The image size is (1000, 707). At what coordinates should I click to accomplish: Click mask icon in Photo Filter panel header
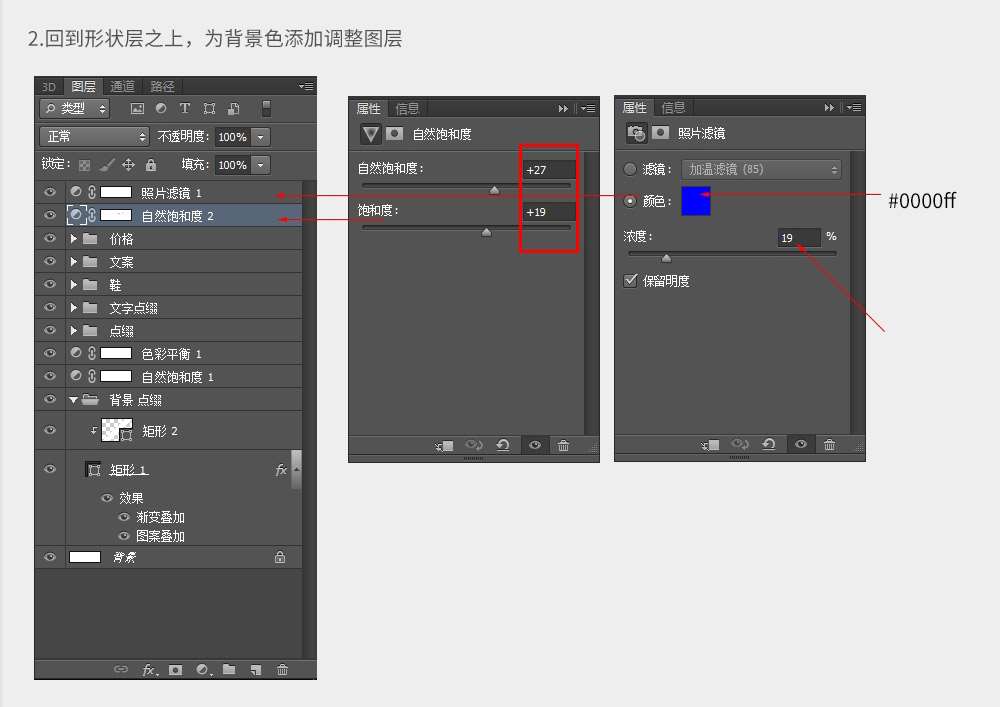pyautogui.click(x=661, y=132)
